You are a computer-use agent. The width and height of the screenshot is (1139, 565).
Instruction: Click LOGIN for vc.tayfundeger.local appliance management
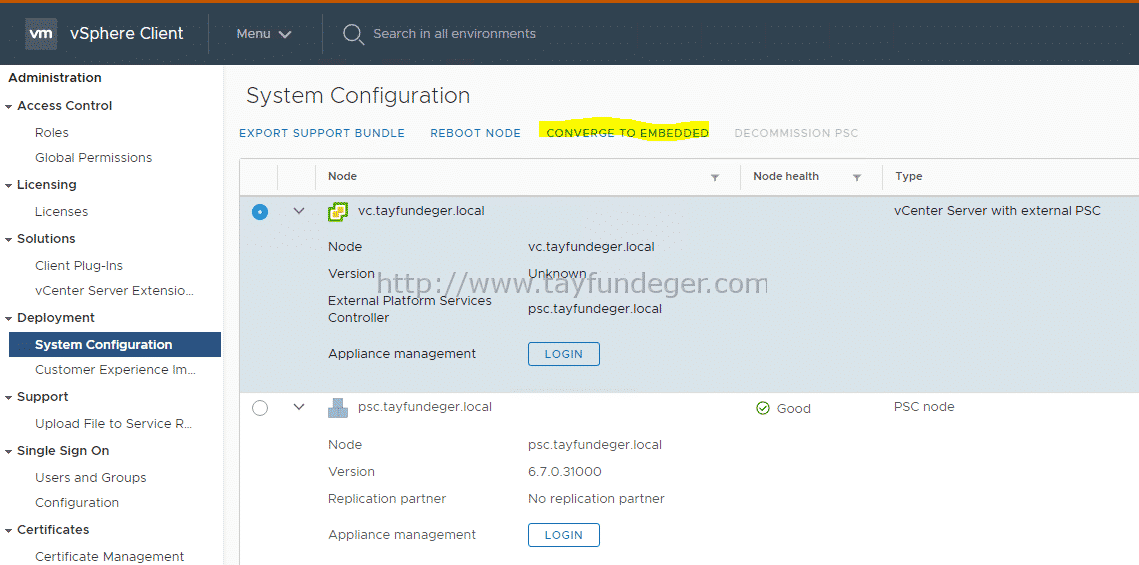[564, 354]
